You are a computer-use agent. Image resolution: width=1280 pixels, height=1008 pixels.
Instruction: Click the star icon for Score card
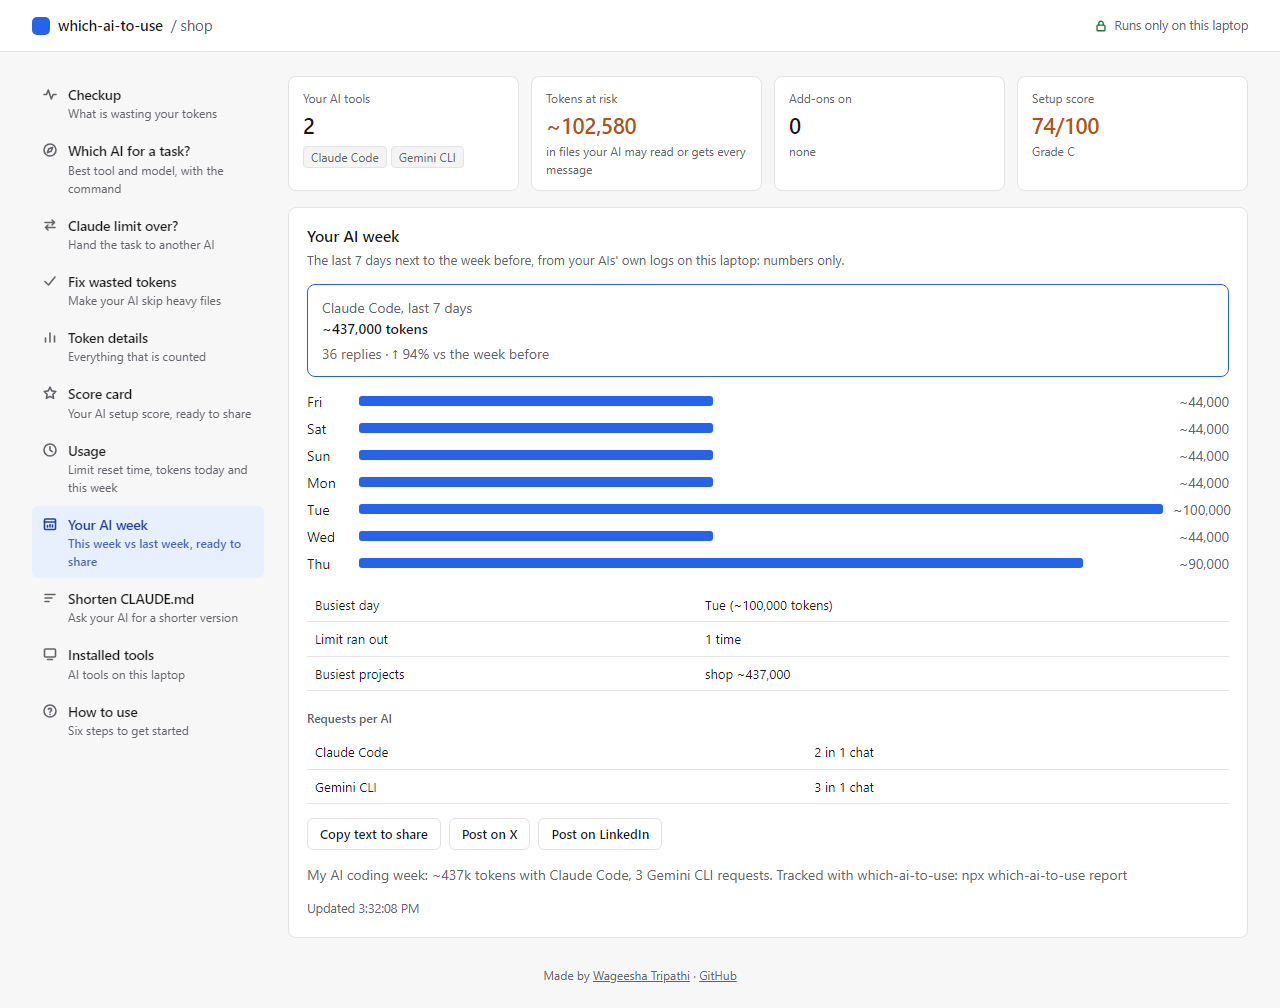pos(50,394)
